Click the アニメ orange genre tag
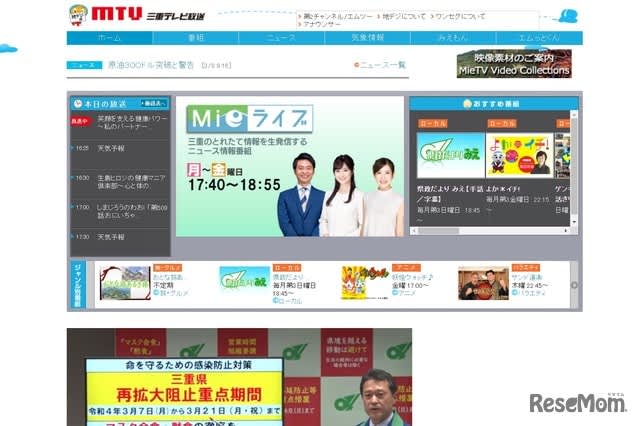The width and height of the screenshot is (640, 426). click(x=406, y=268)
